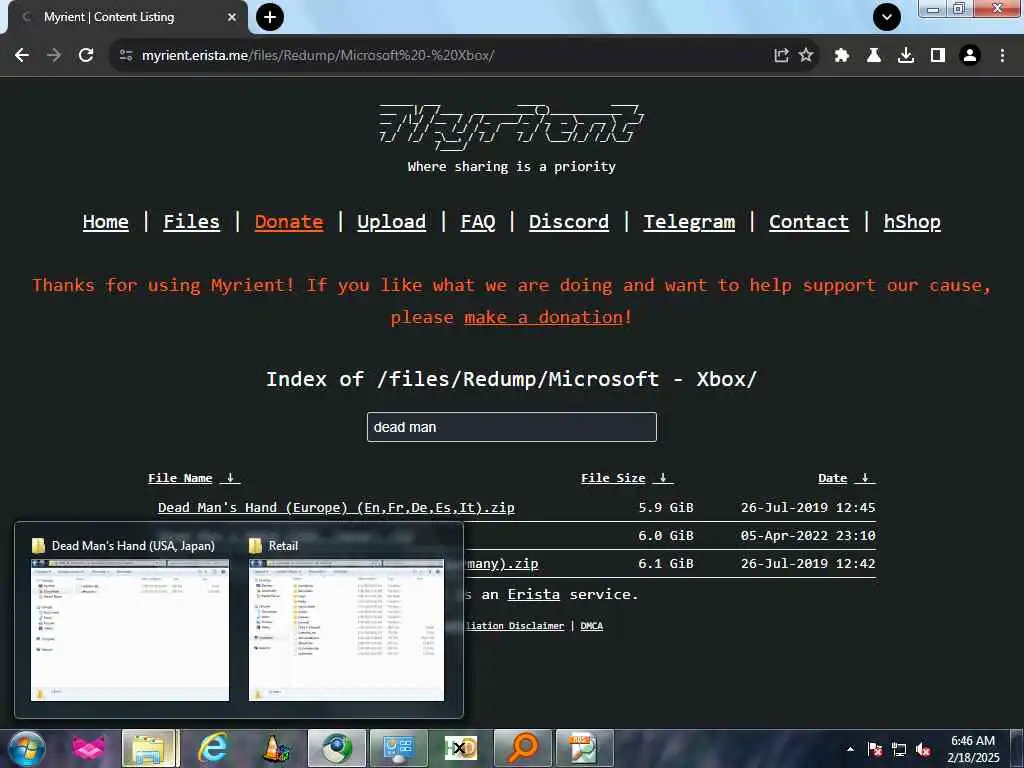
Task: Open the browser Downloads icon
Action: [906, 55]
